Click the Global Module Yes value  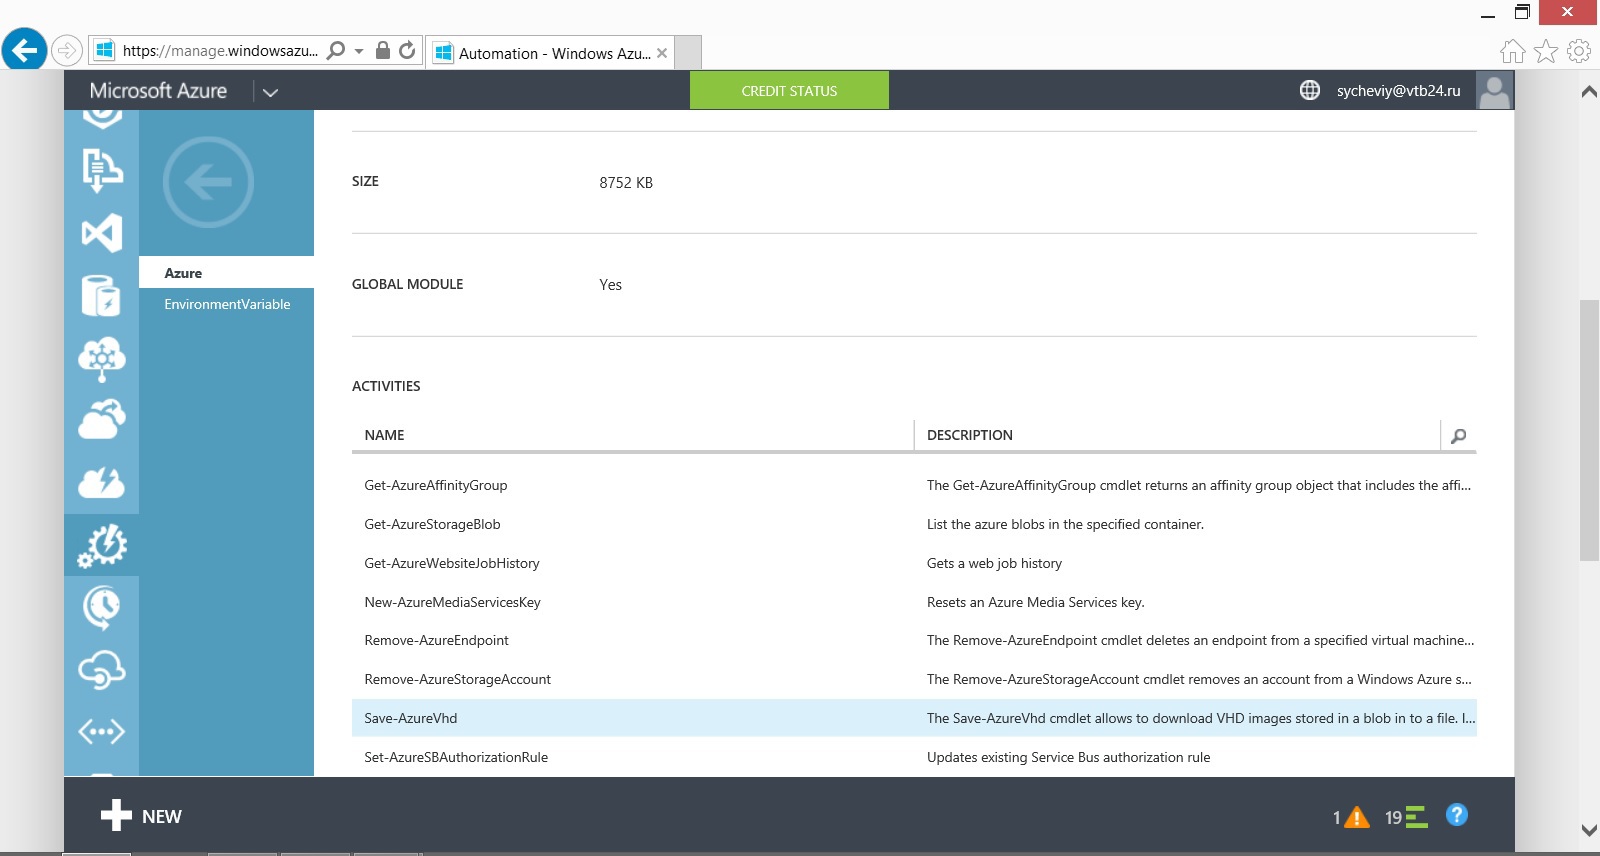[x=610, y=285]
